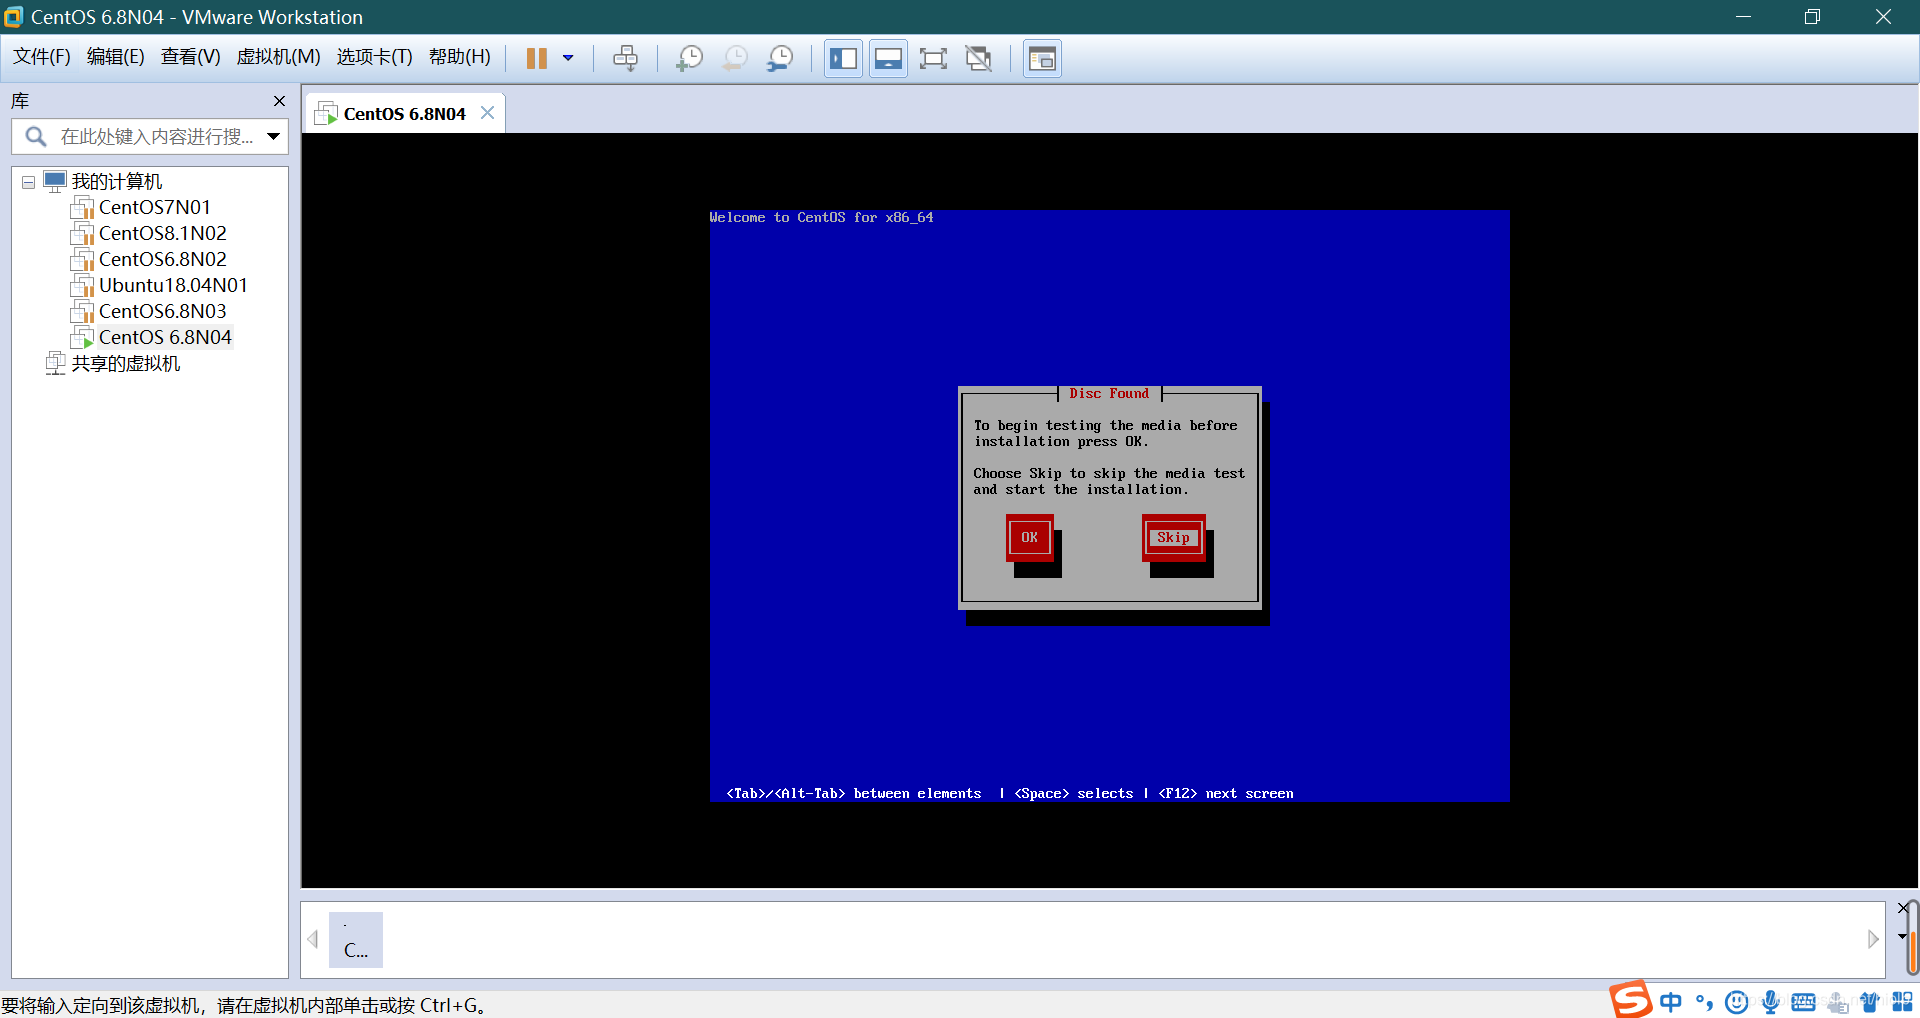Click the pause virtual machine icon
The width and height of the screenshot is (1920, 1018).
537,58
